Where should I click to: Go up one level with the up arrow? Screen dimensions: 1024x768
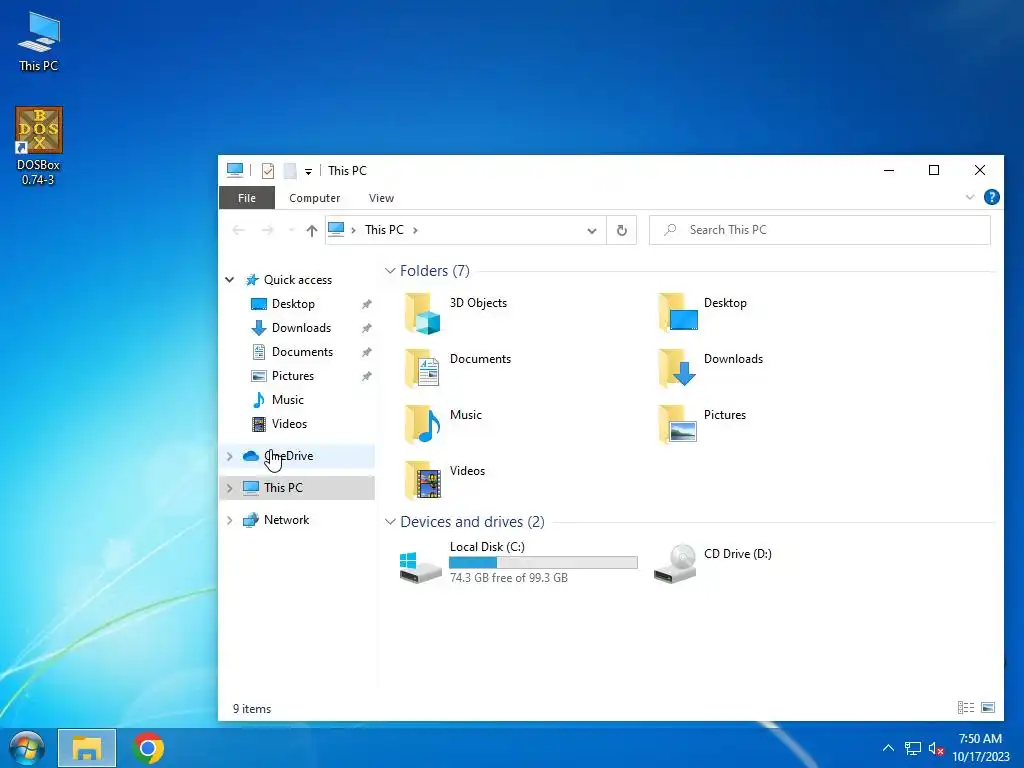(x=312, y=230)
